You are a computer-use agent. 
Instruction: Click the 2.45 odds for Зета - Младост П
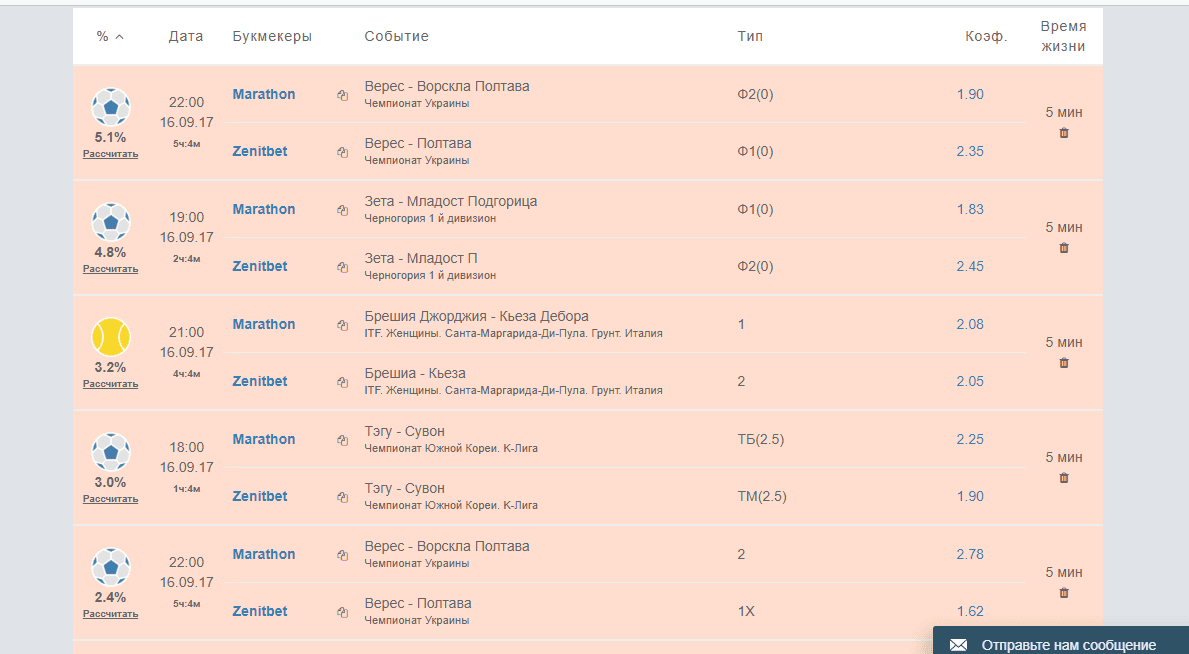(x=970, y=266)
